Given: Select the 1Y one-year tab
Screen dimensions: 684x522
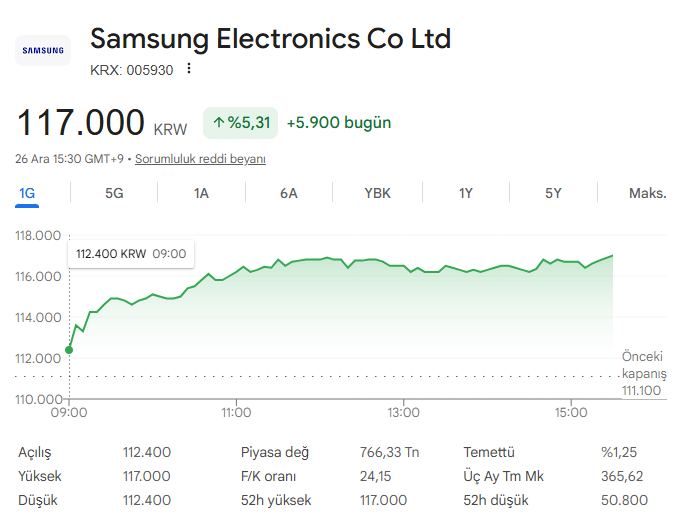Looking at the screenshot, I should click(466, 193).
